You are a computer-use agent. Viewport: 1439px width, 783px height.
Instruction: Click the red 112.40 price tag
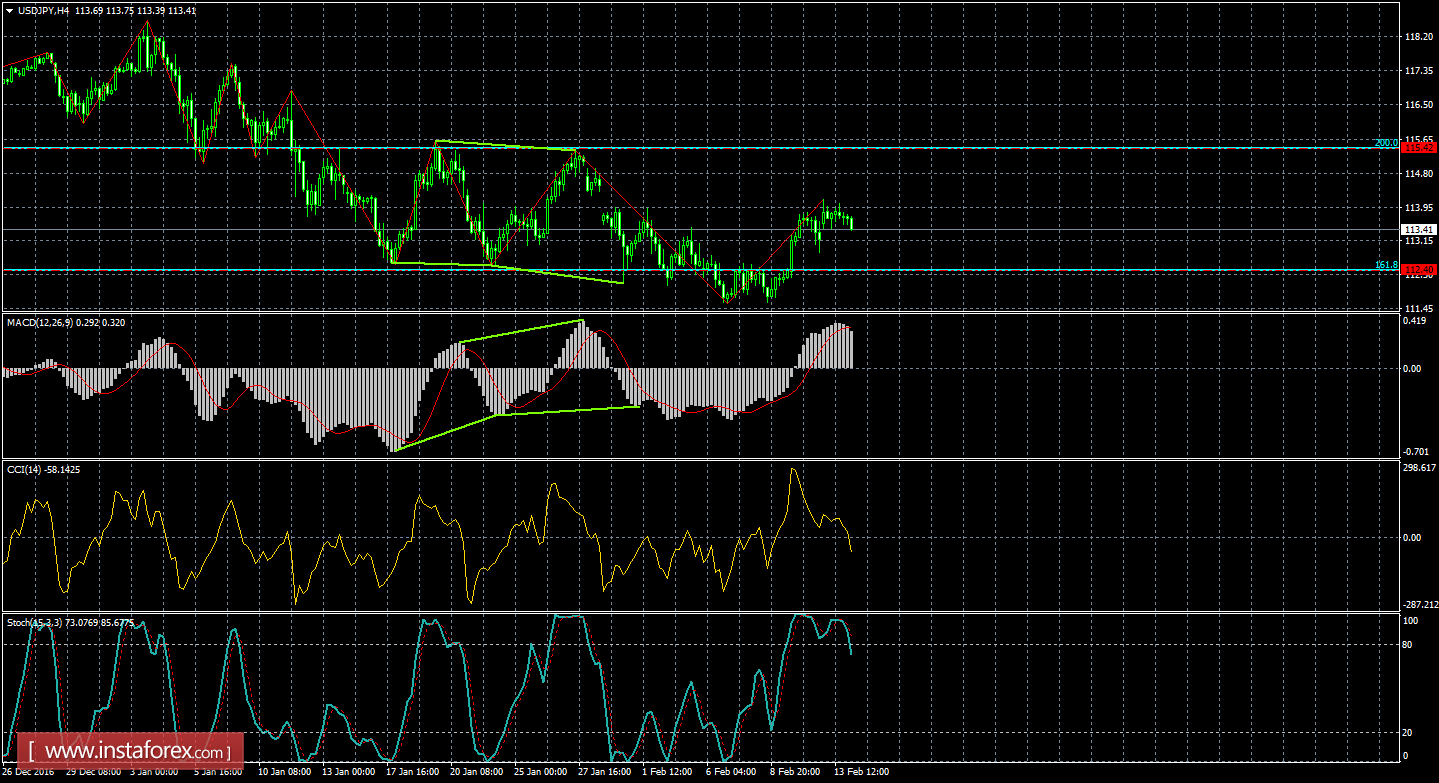pos(1418,270)
